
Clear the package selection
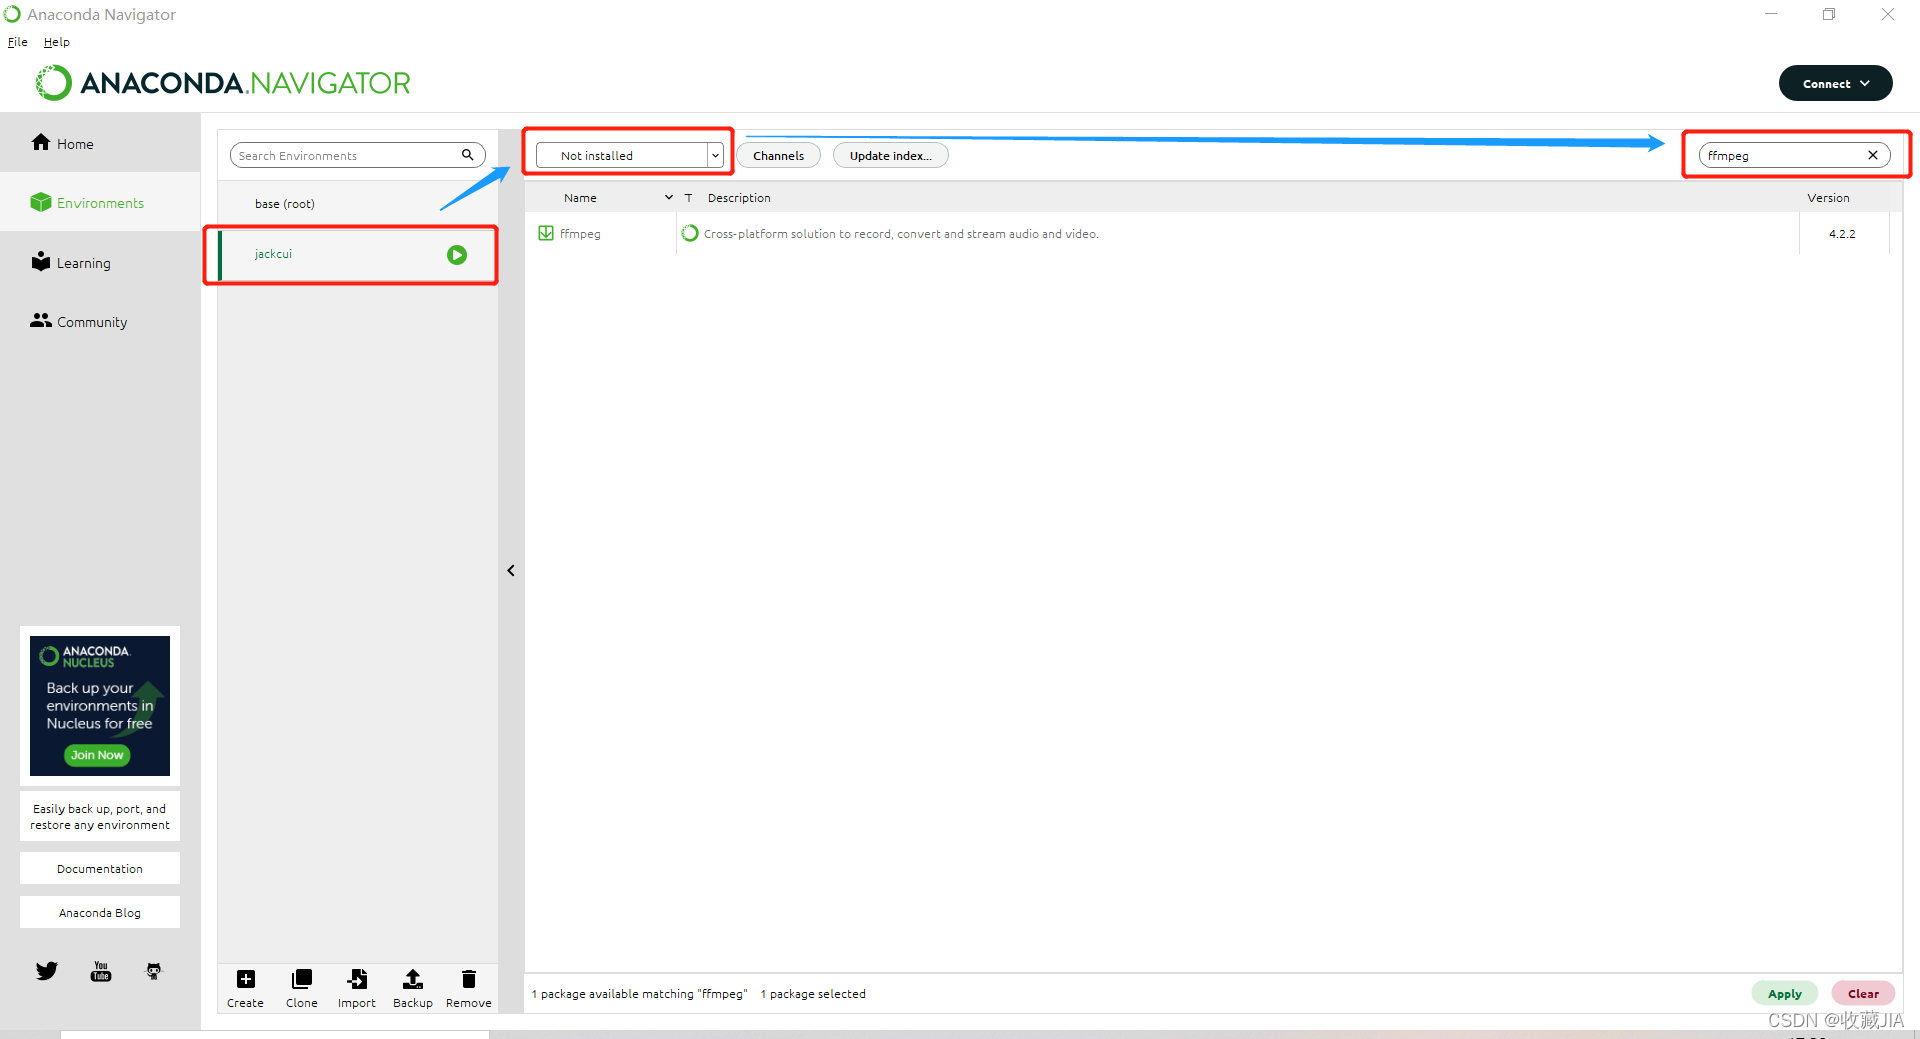1863,993
